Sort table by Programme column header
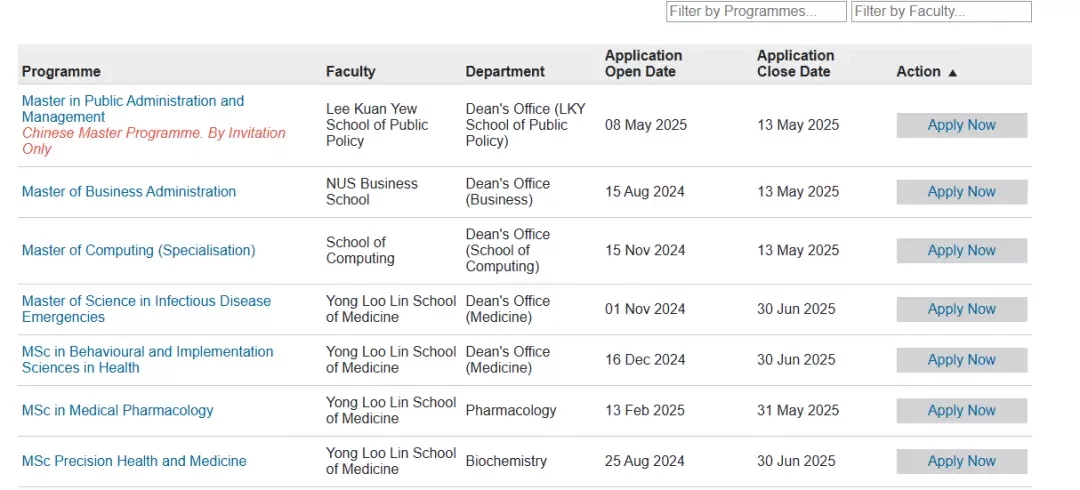Image resolution: width=1080 pixels, height=490 pixels. (x=61, y=72)
